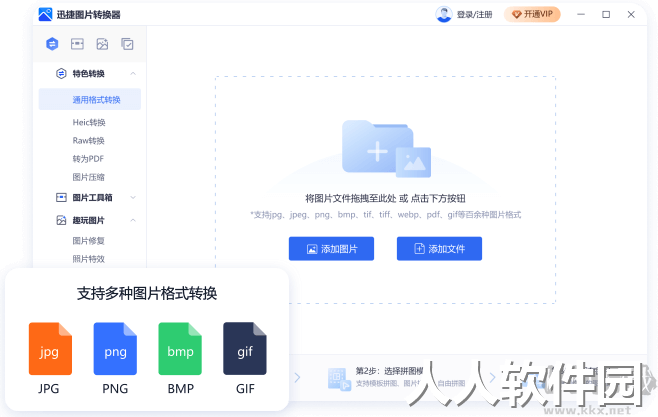Click the 将图片文件拖拽至此处 instruction text
Image resolution: width=658 pixels, height=417 pixels.
(385, 198)
